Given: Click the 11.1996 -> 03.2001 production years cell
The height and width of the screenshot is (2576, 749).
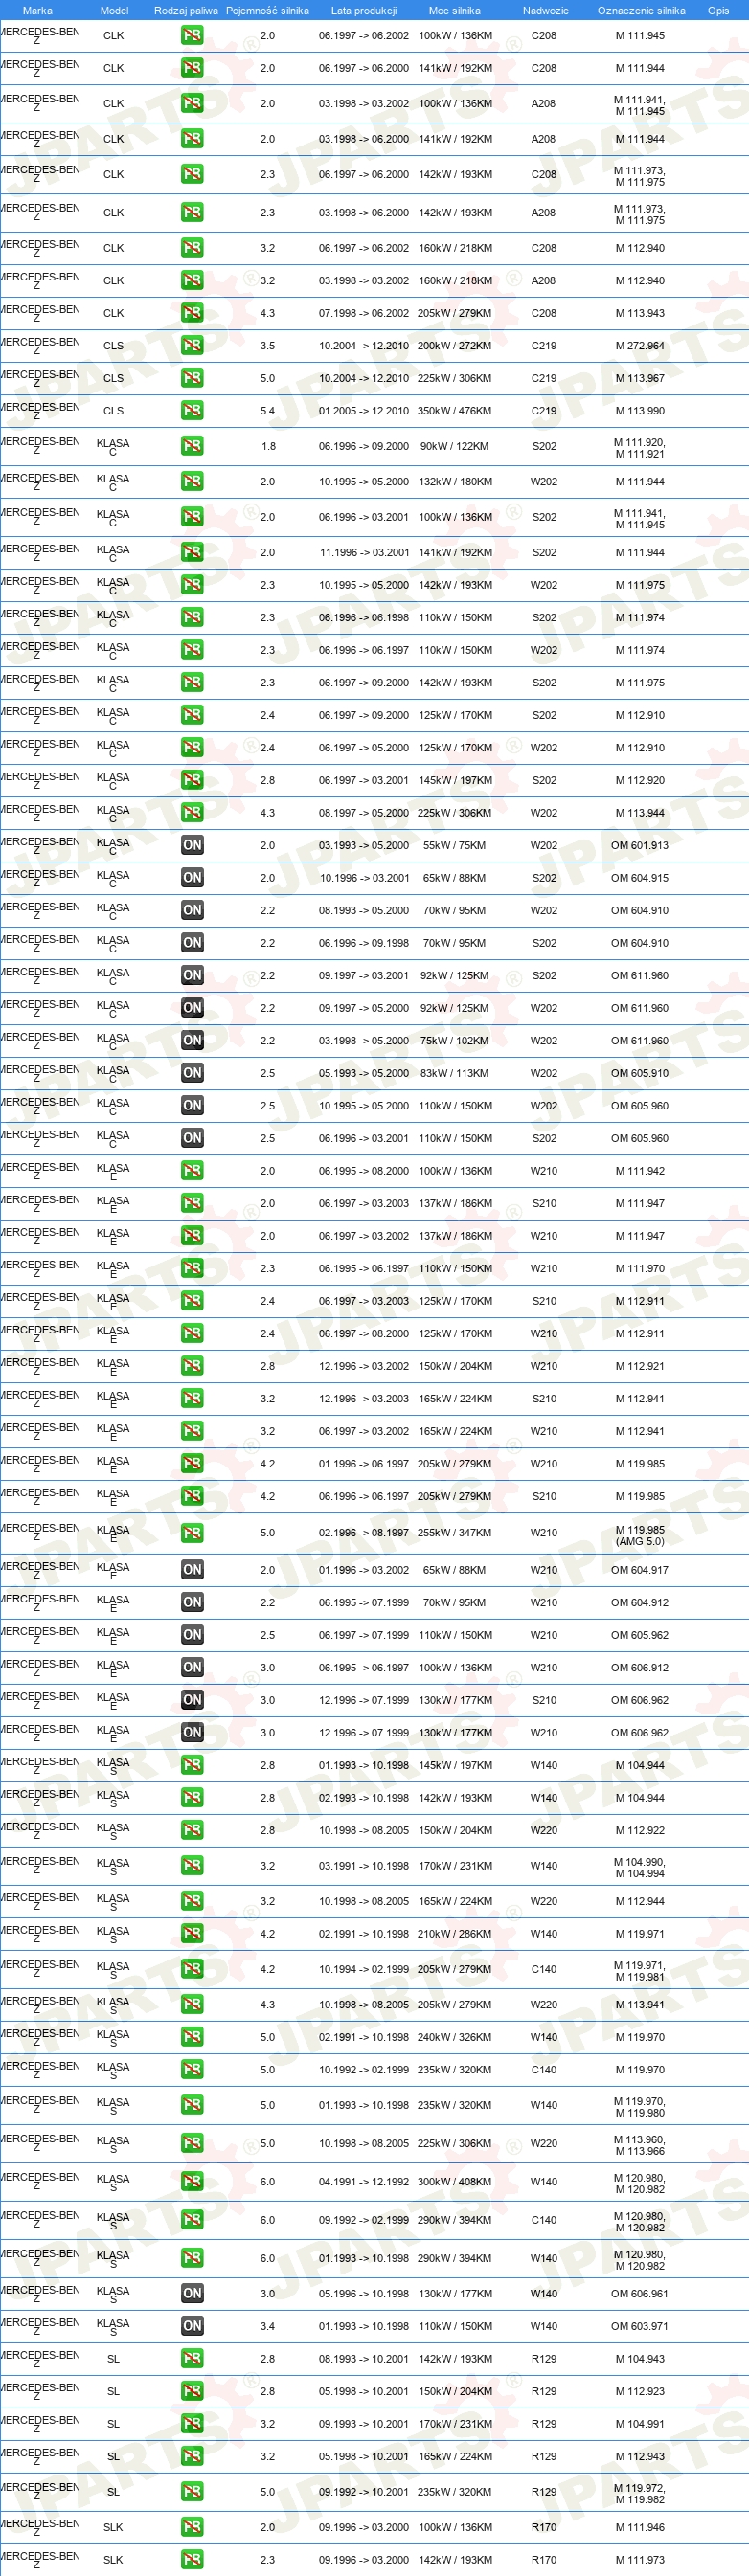Looking at the screenshot, I should (364, 553).
